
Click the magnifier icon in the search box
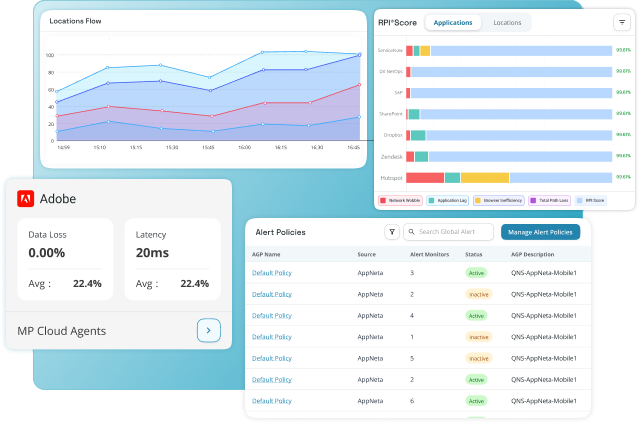pyautogui.click(x=410, y=232)
